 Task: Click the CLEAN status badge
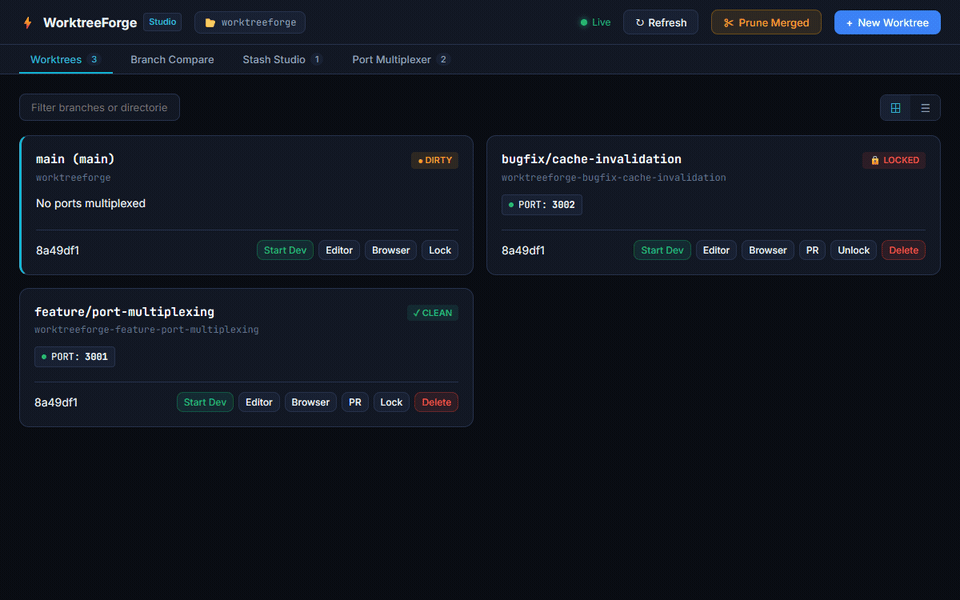pos(432,313)
